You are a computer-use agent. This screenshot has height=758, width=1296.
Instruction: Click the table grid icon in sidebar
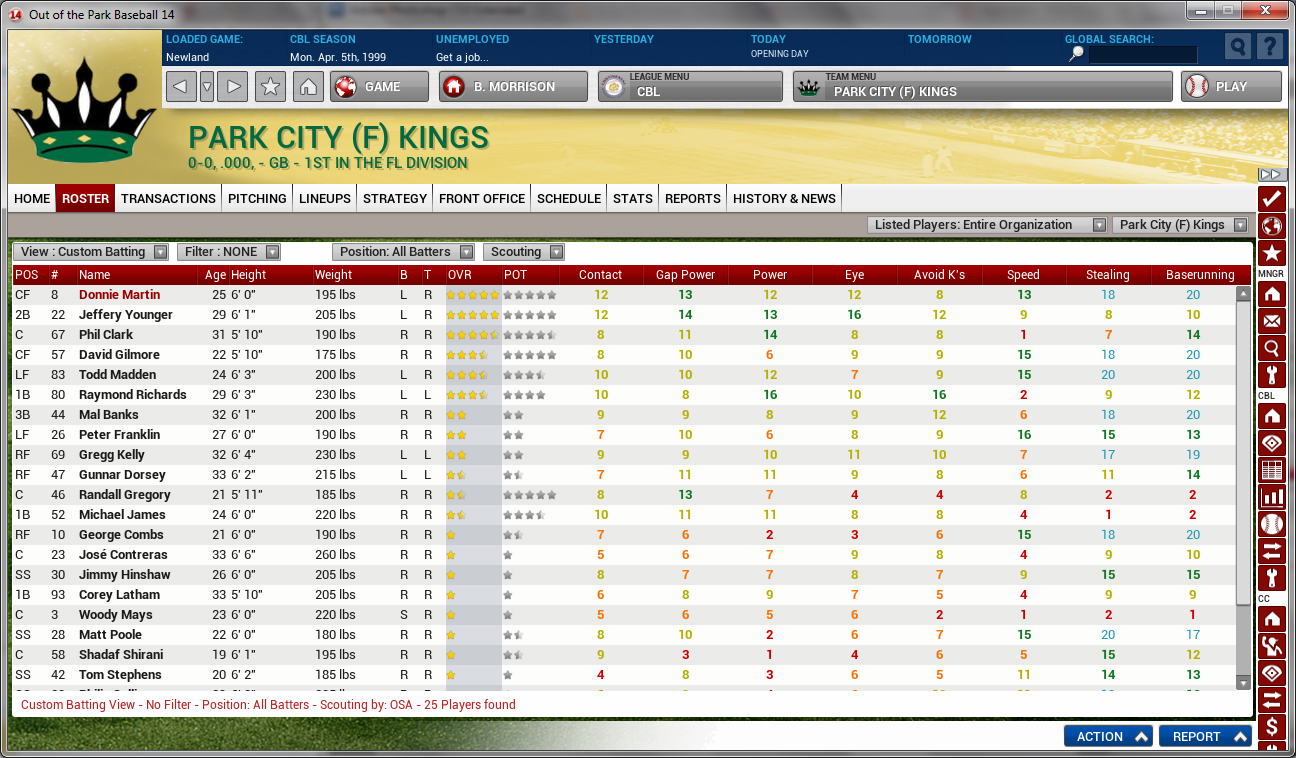[x=1271, y=470]
